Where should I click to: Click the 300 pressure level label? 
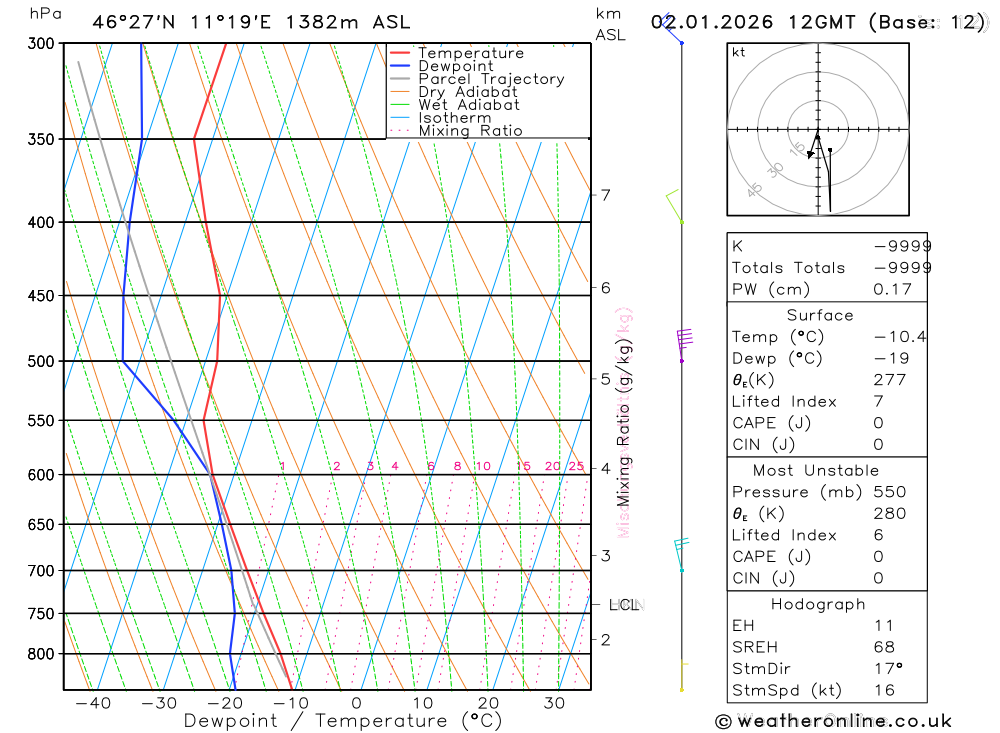pos(41,43)
